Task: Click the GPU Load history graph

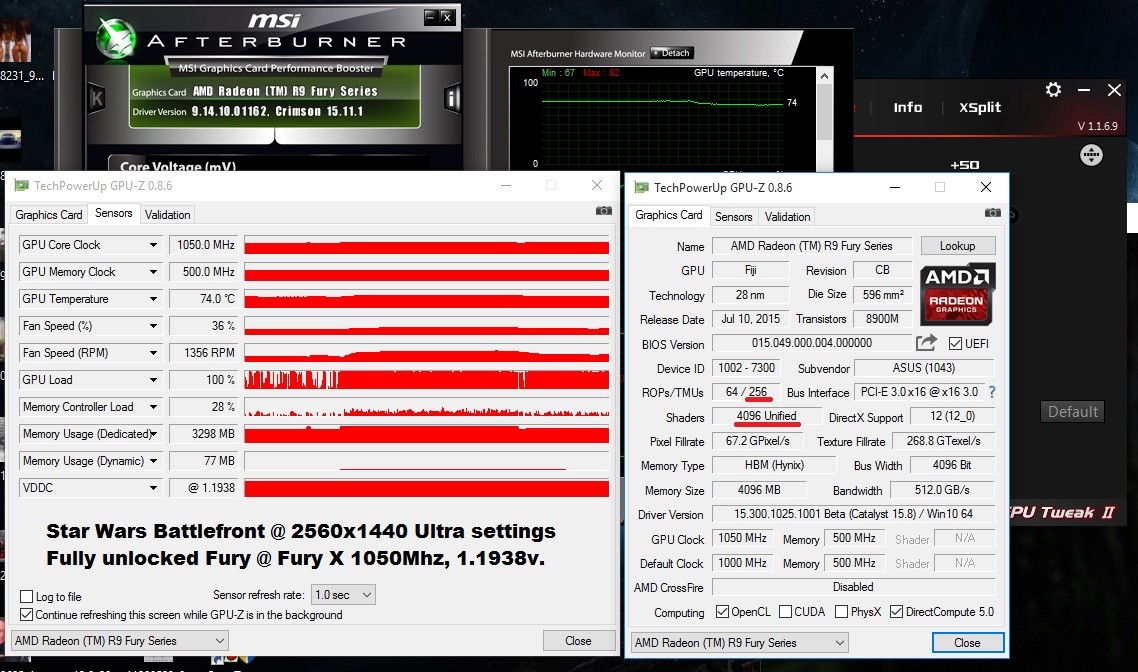Action: tap(427, 380)
